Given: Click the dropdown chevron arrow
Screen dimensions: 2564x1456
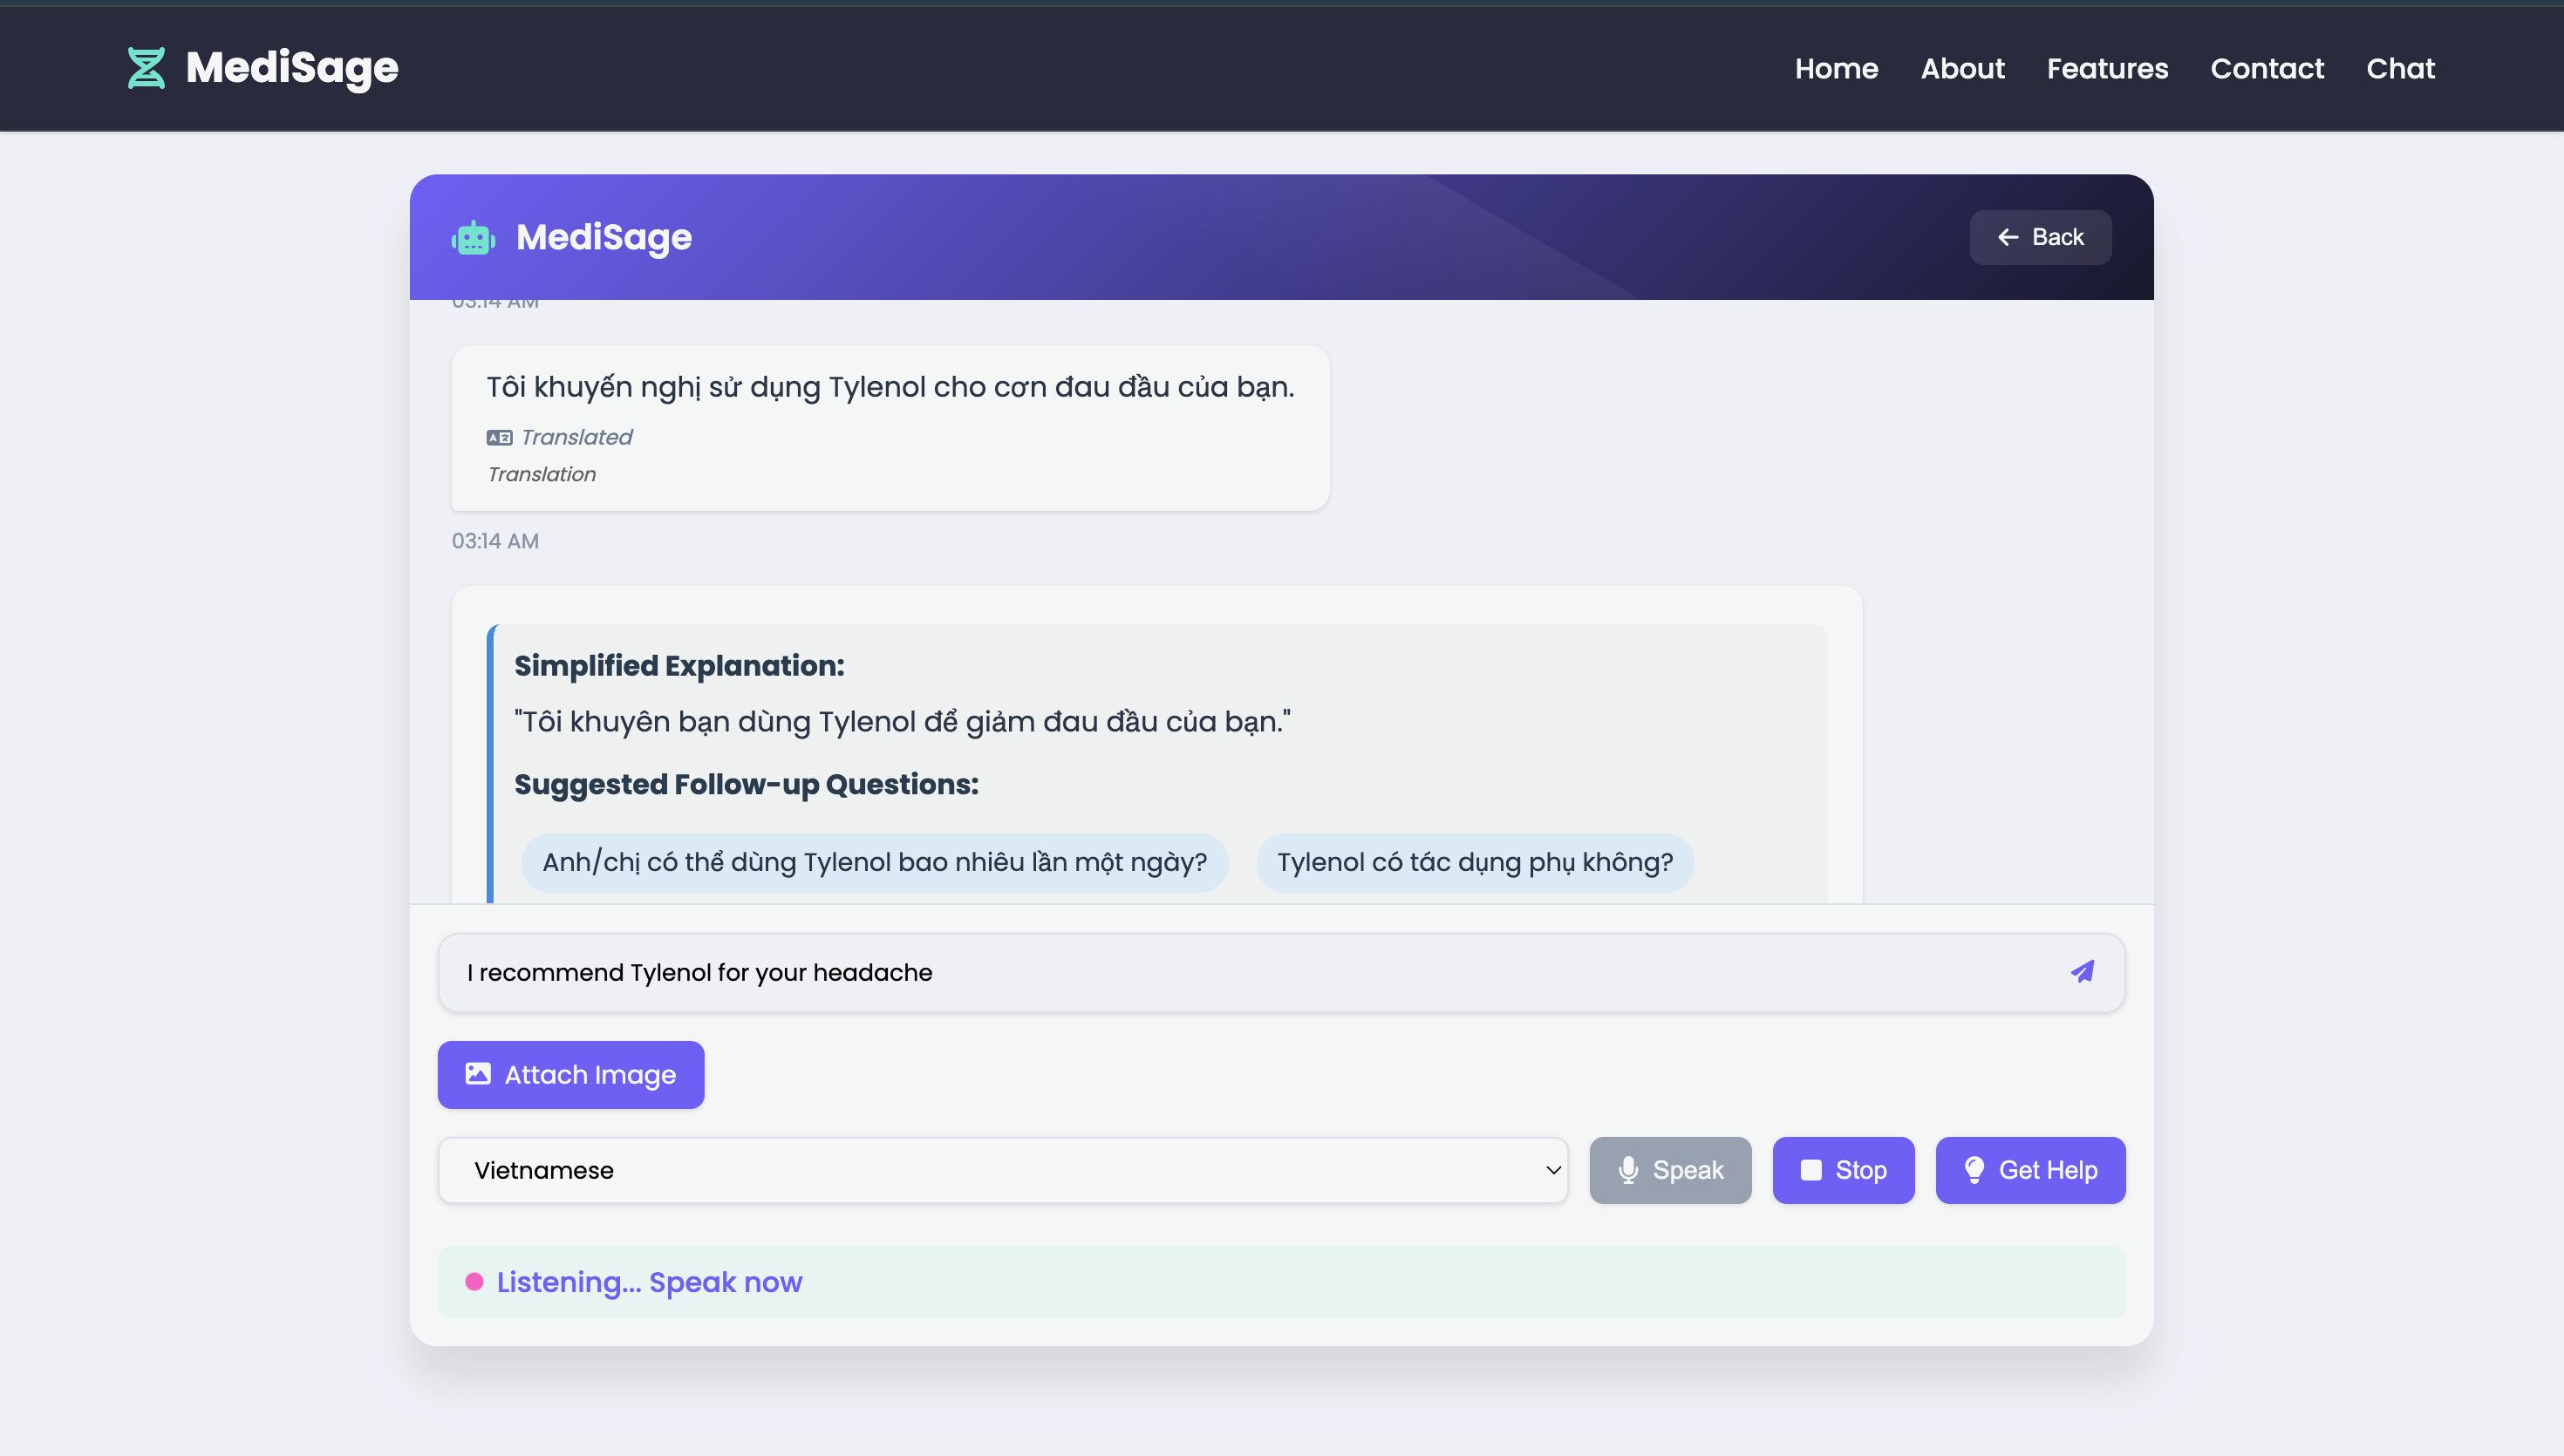Looking at the screenshot, I should click(x=1552, y=1170).
